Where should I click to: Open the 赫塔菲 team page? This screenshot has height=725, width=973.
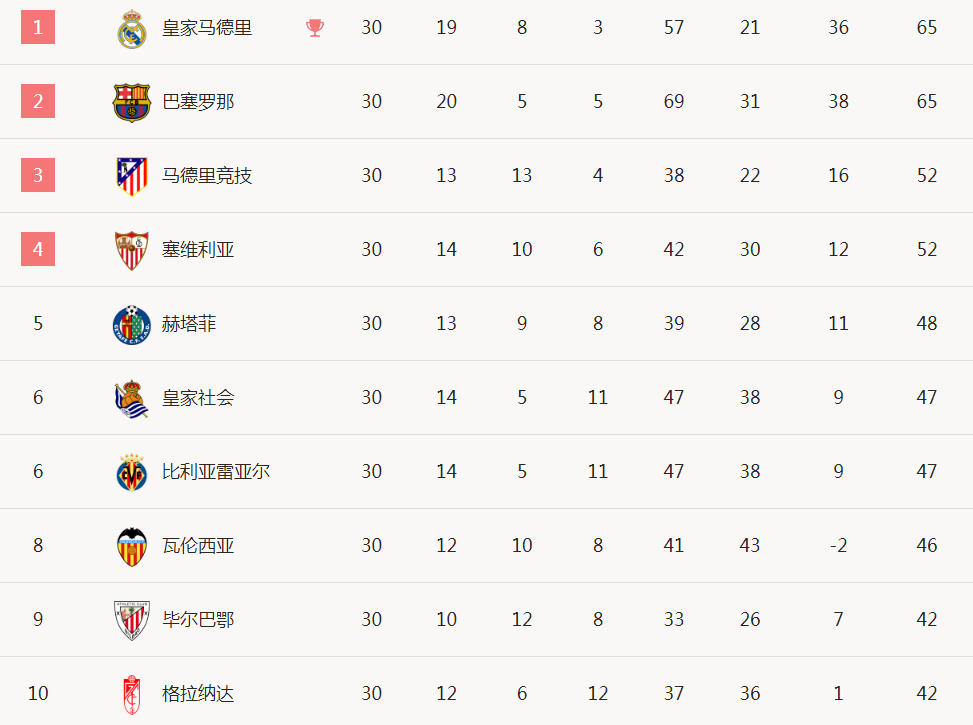tap(189, 323)
